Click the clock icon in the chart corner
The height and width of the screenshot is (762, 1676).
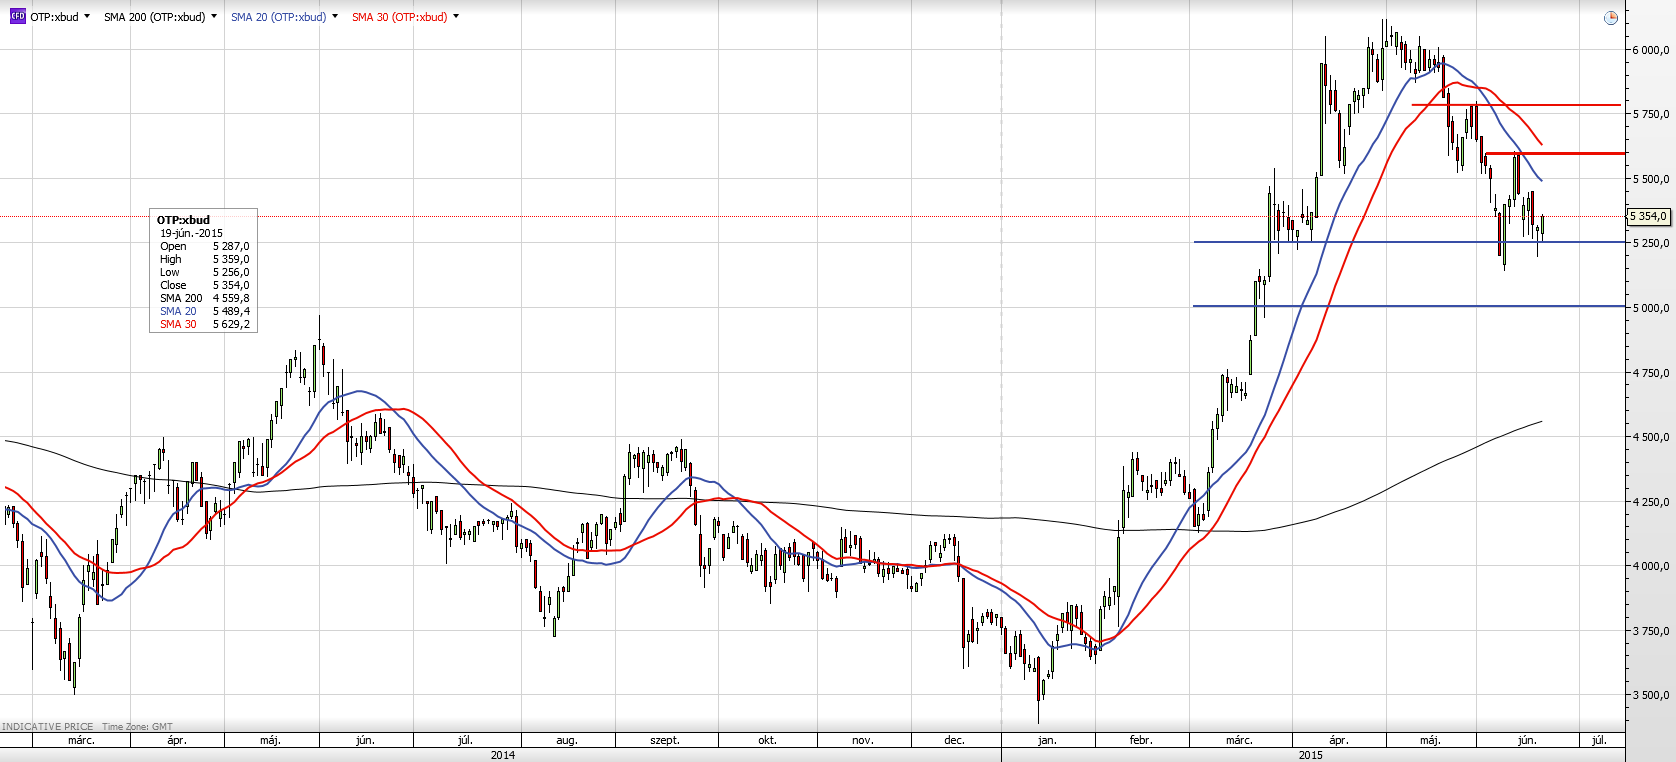(x=1610, y=18)
